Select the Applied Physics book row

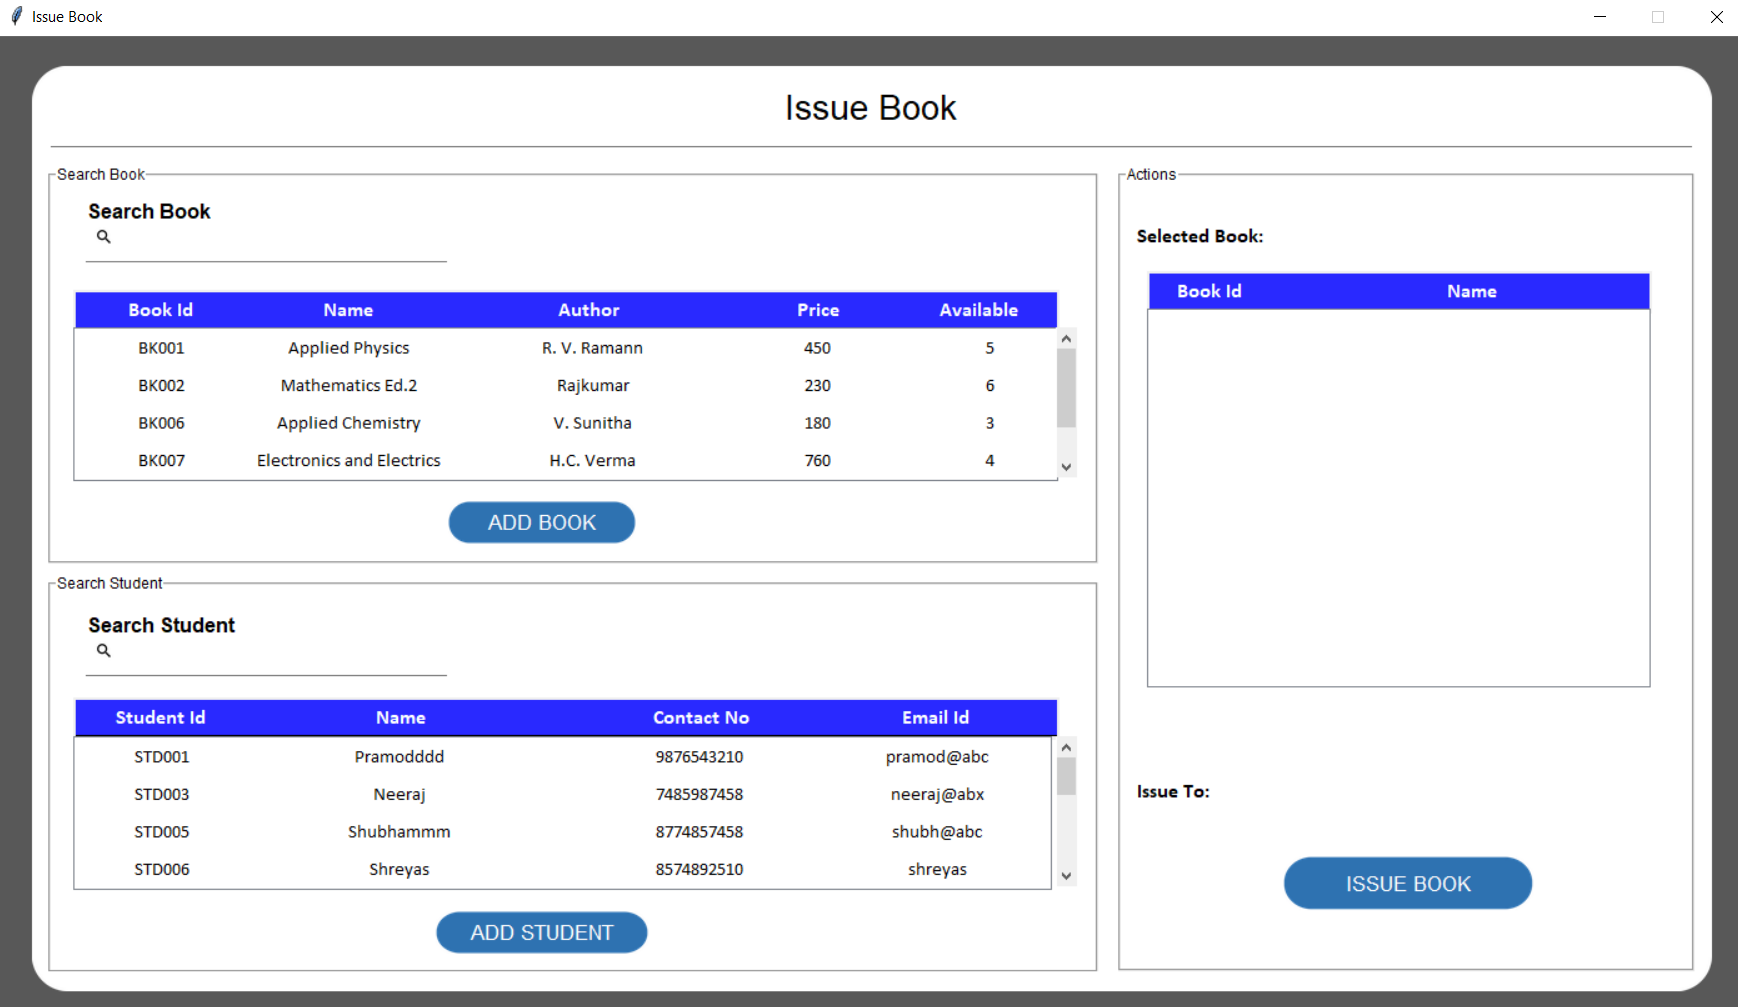click(348, 348)
